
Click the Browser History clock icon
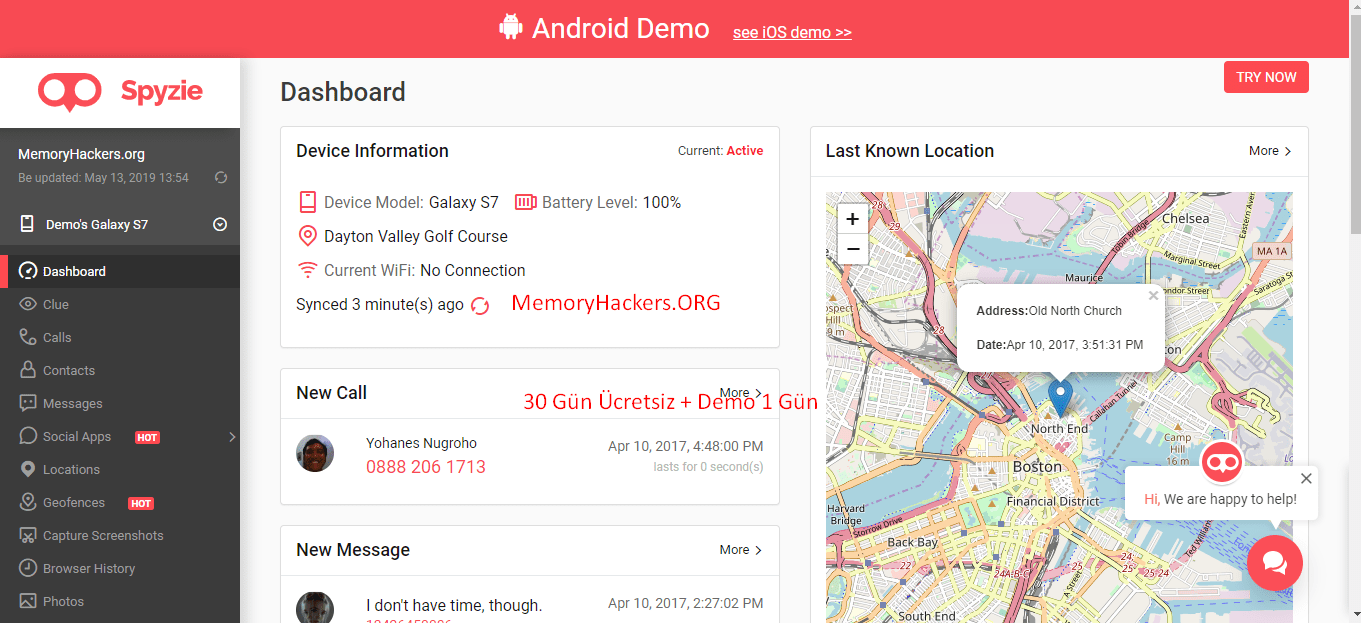click(x=28, y=568)
